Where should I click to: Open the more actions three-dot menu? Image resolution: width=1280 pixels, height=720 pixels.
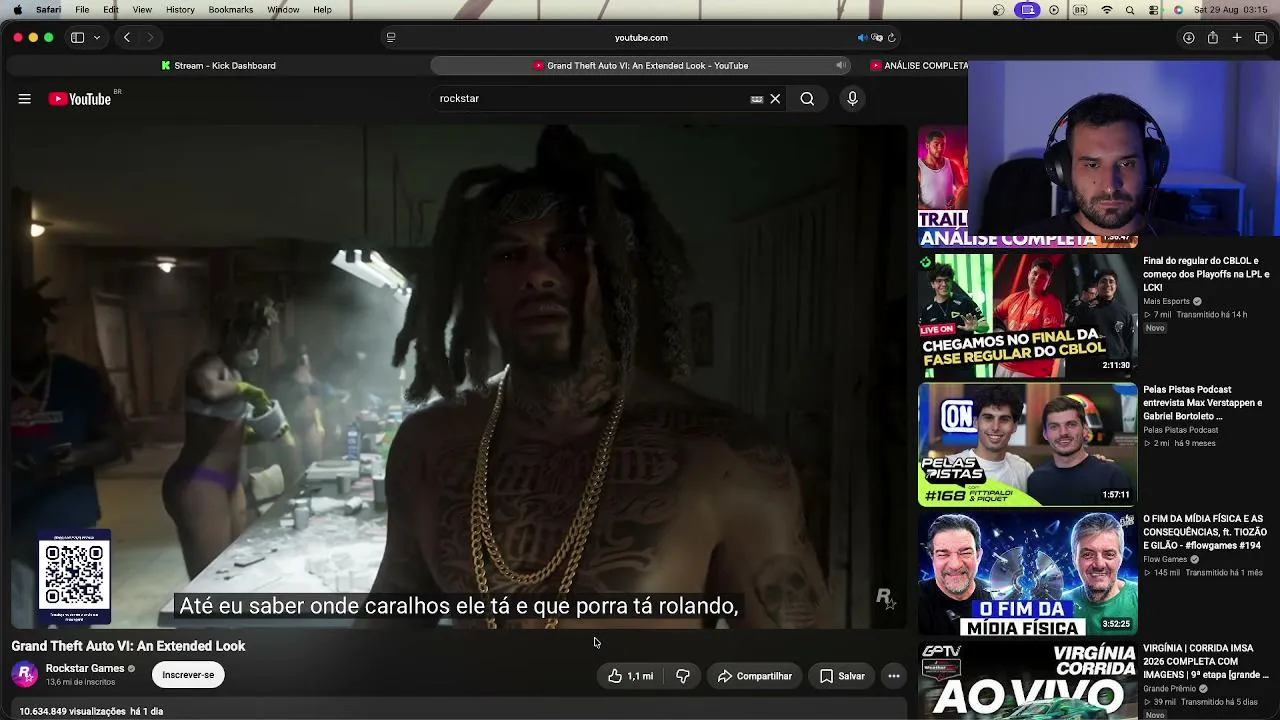coord(894,676)
